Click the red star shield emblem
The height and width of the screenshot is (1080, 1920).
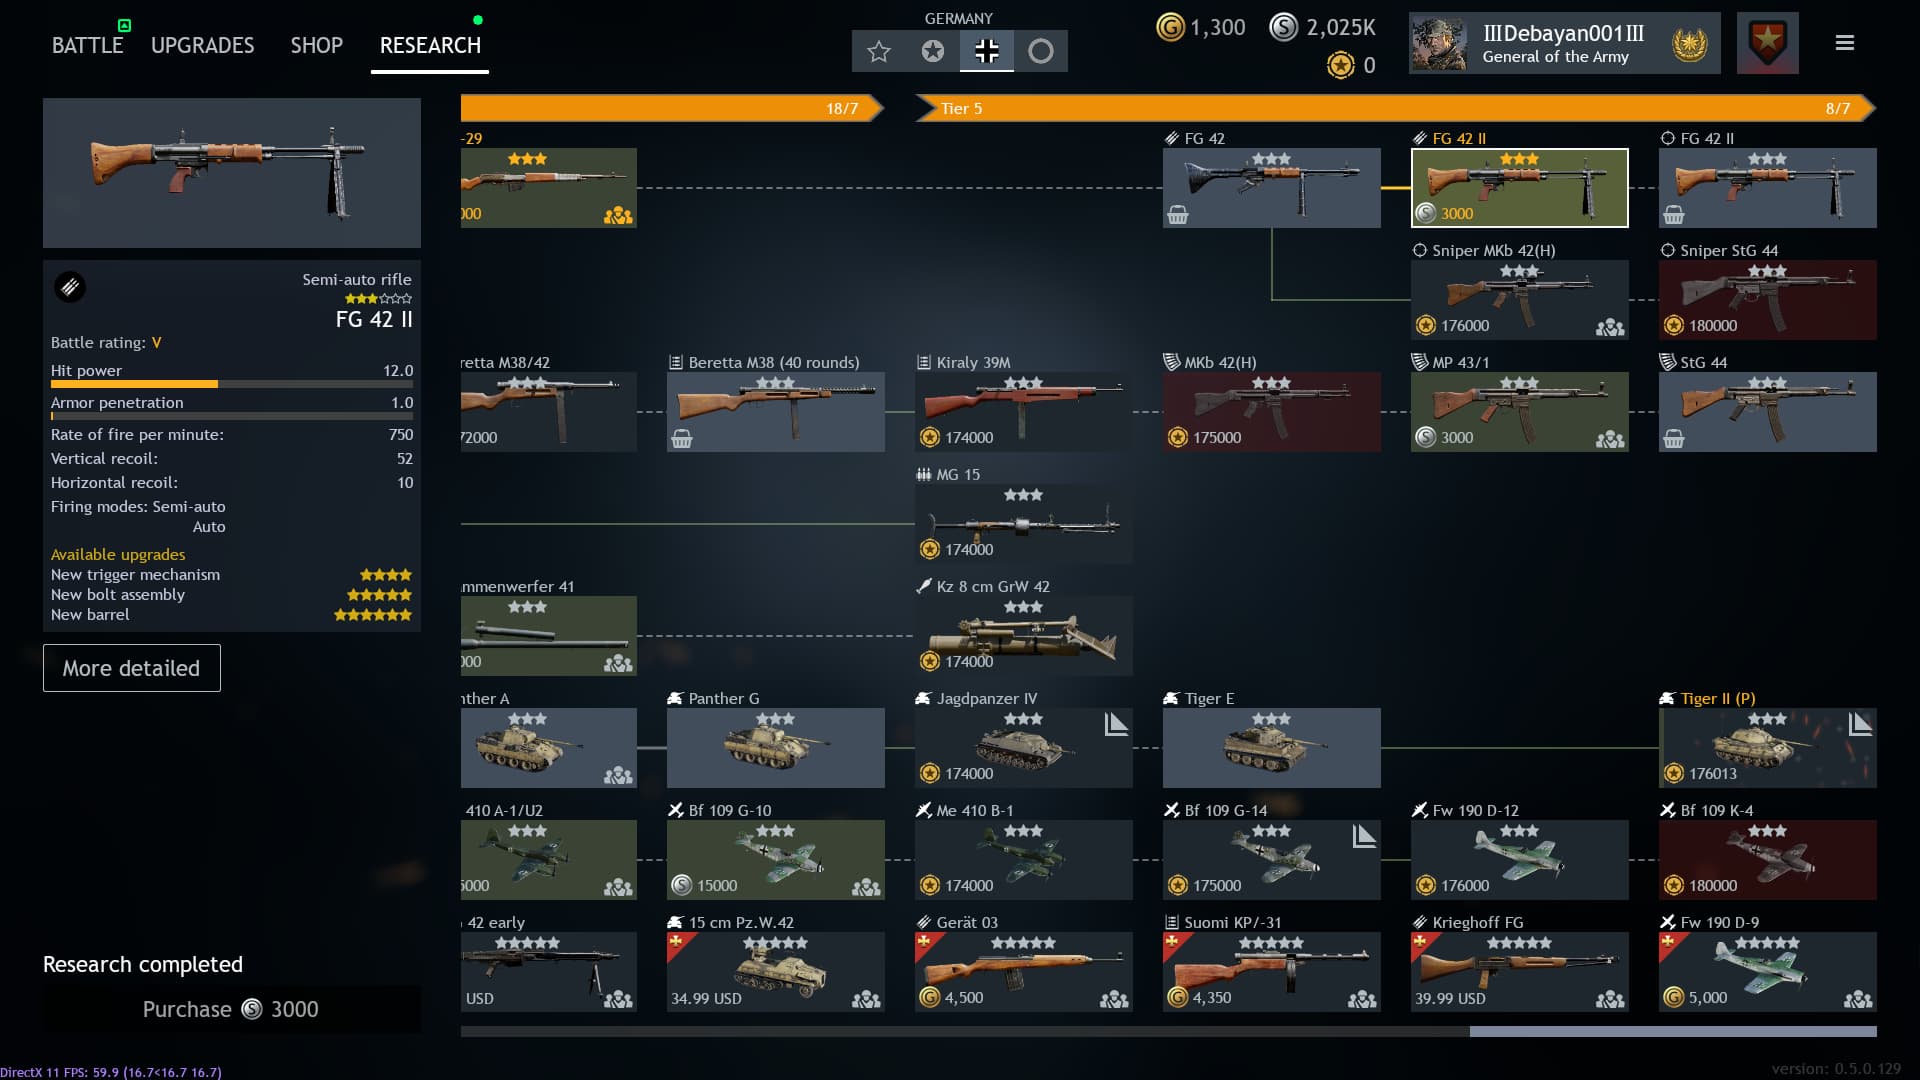tap(1767, 43)
